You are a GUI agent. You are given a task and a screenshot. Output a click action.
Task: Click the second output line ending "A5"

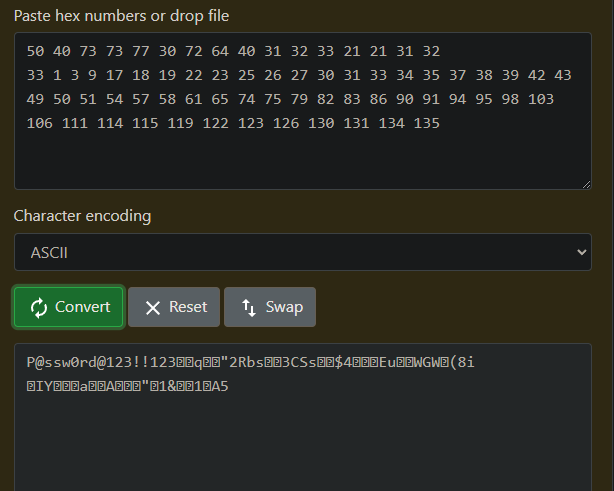[128, 385]
